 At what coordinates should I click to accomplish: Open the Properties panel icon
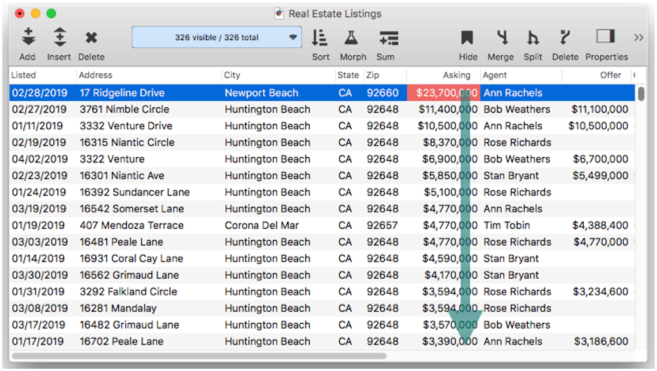click(x=605, y=36)
